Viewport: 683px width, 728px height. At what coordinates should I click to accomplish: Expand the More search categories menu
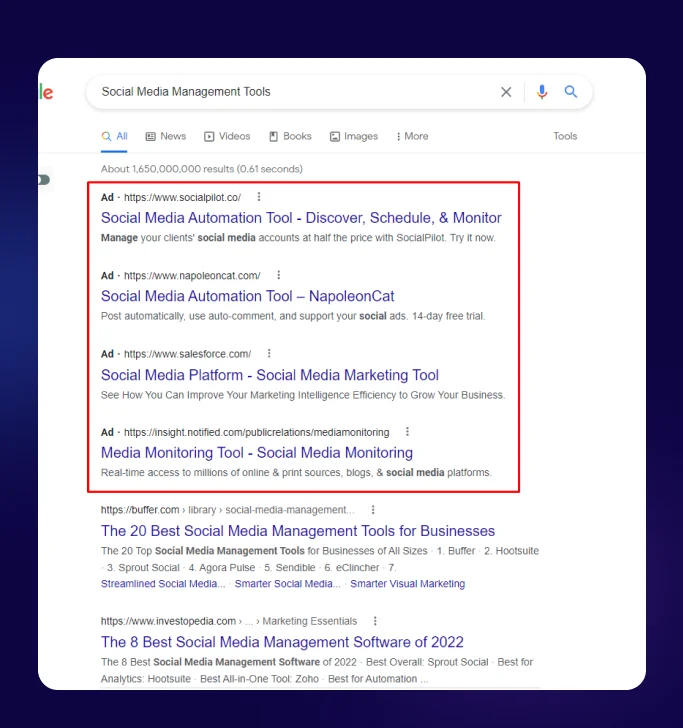tap(412, 136)
